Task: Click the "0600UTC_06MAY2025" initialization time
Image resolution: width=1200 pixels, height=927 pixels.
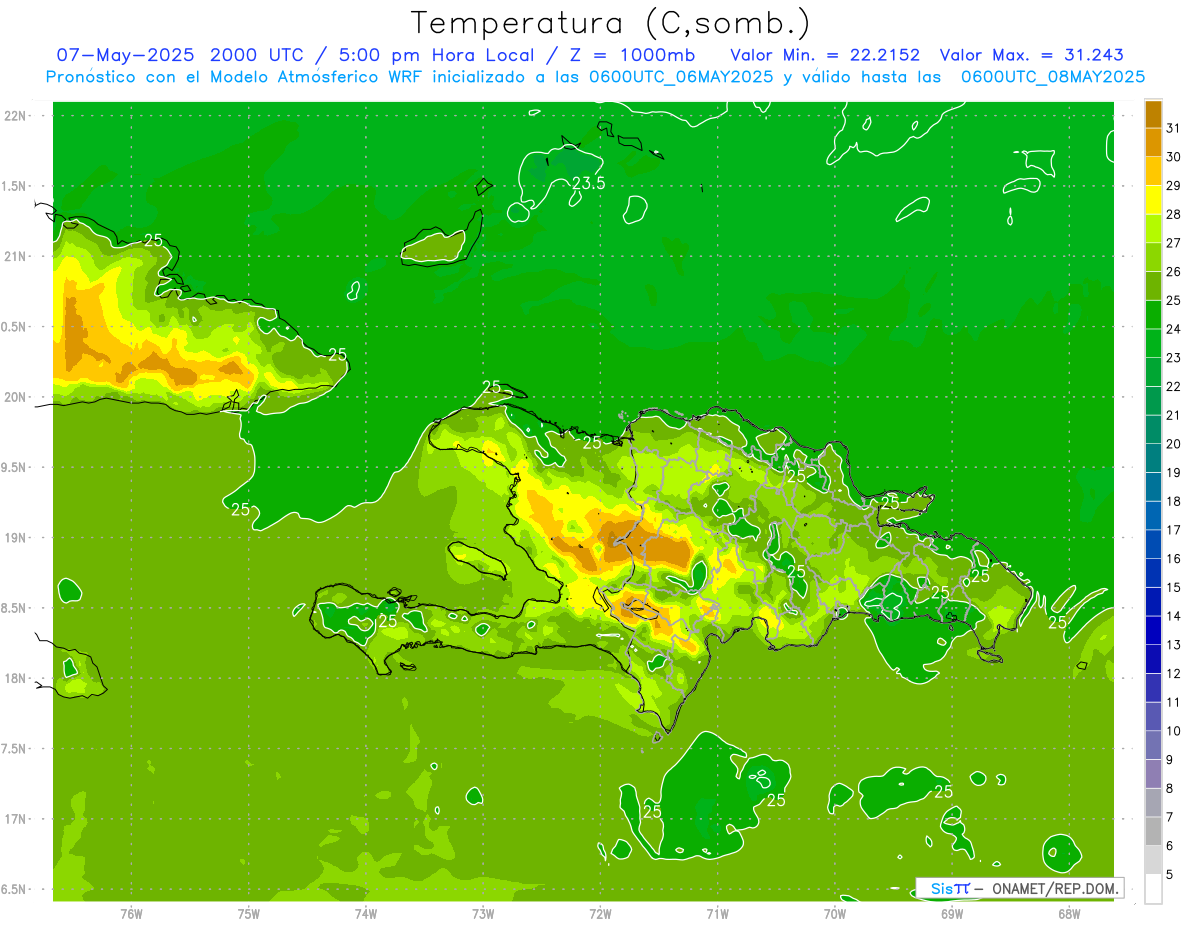Action: (681, 77)
